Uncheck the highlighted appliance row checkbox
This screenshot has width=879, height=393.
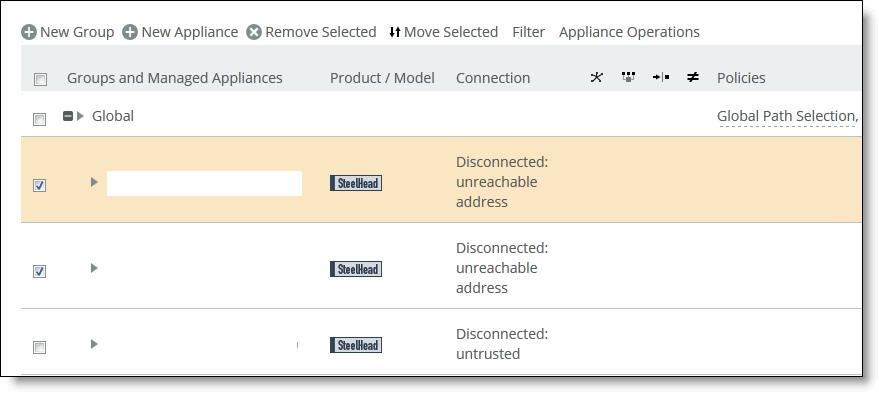[39, 185]
